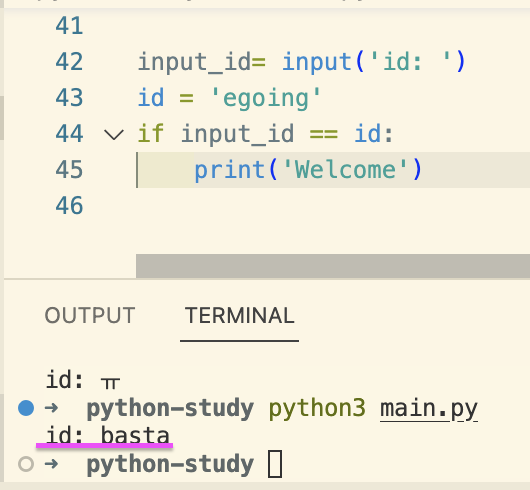Viewport: 530px width, 490px height.
Task: Click the 'id: ㅠ' terminal output line
Action: pyautogui.click(x=83, y=380)
